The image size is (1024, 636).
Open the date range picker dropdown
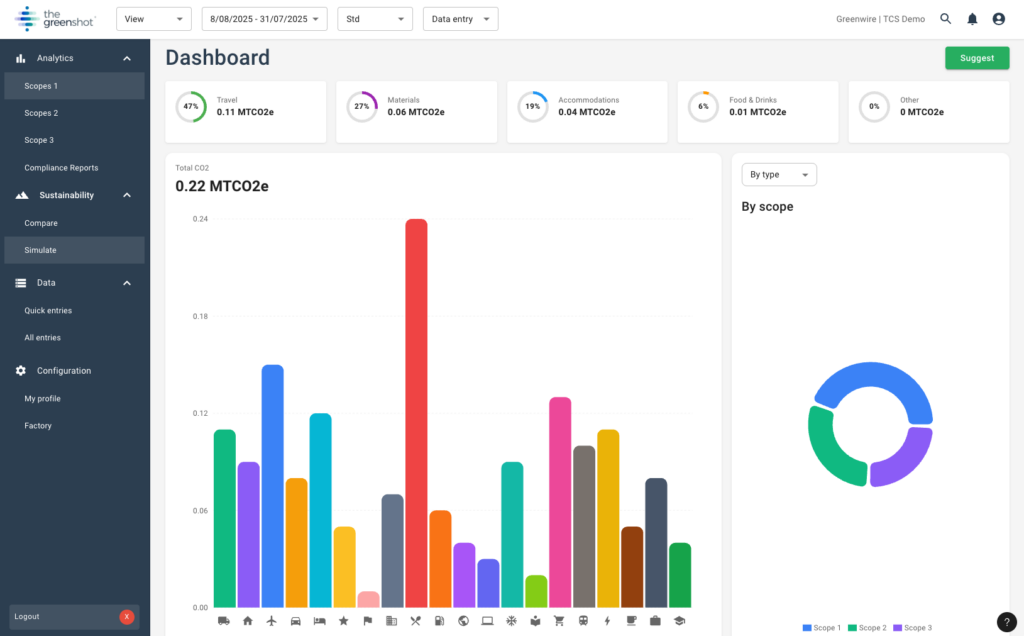click(x=262, y=18)
